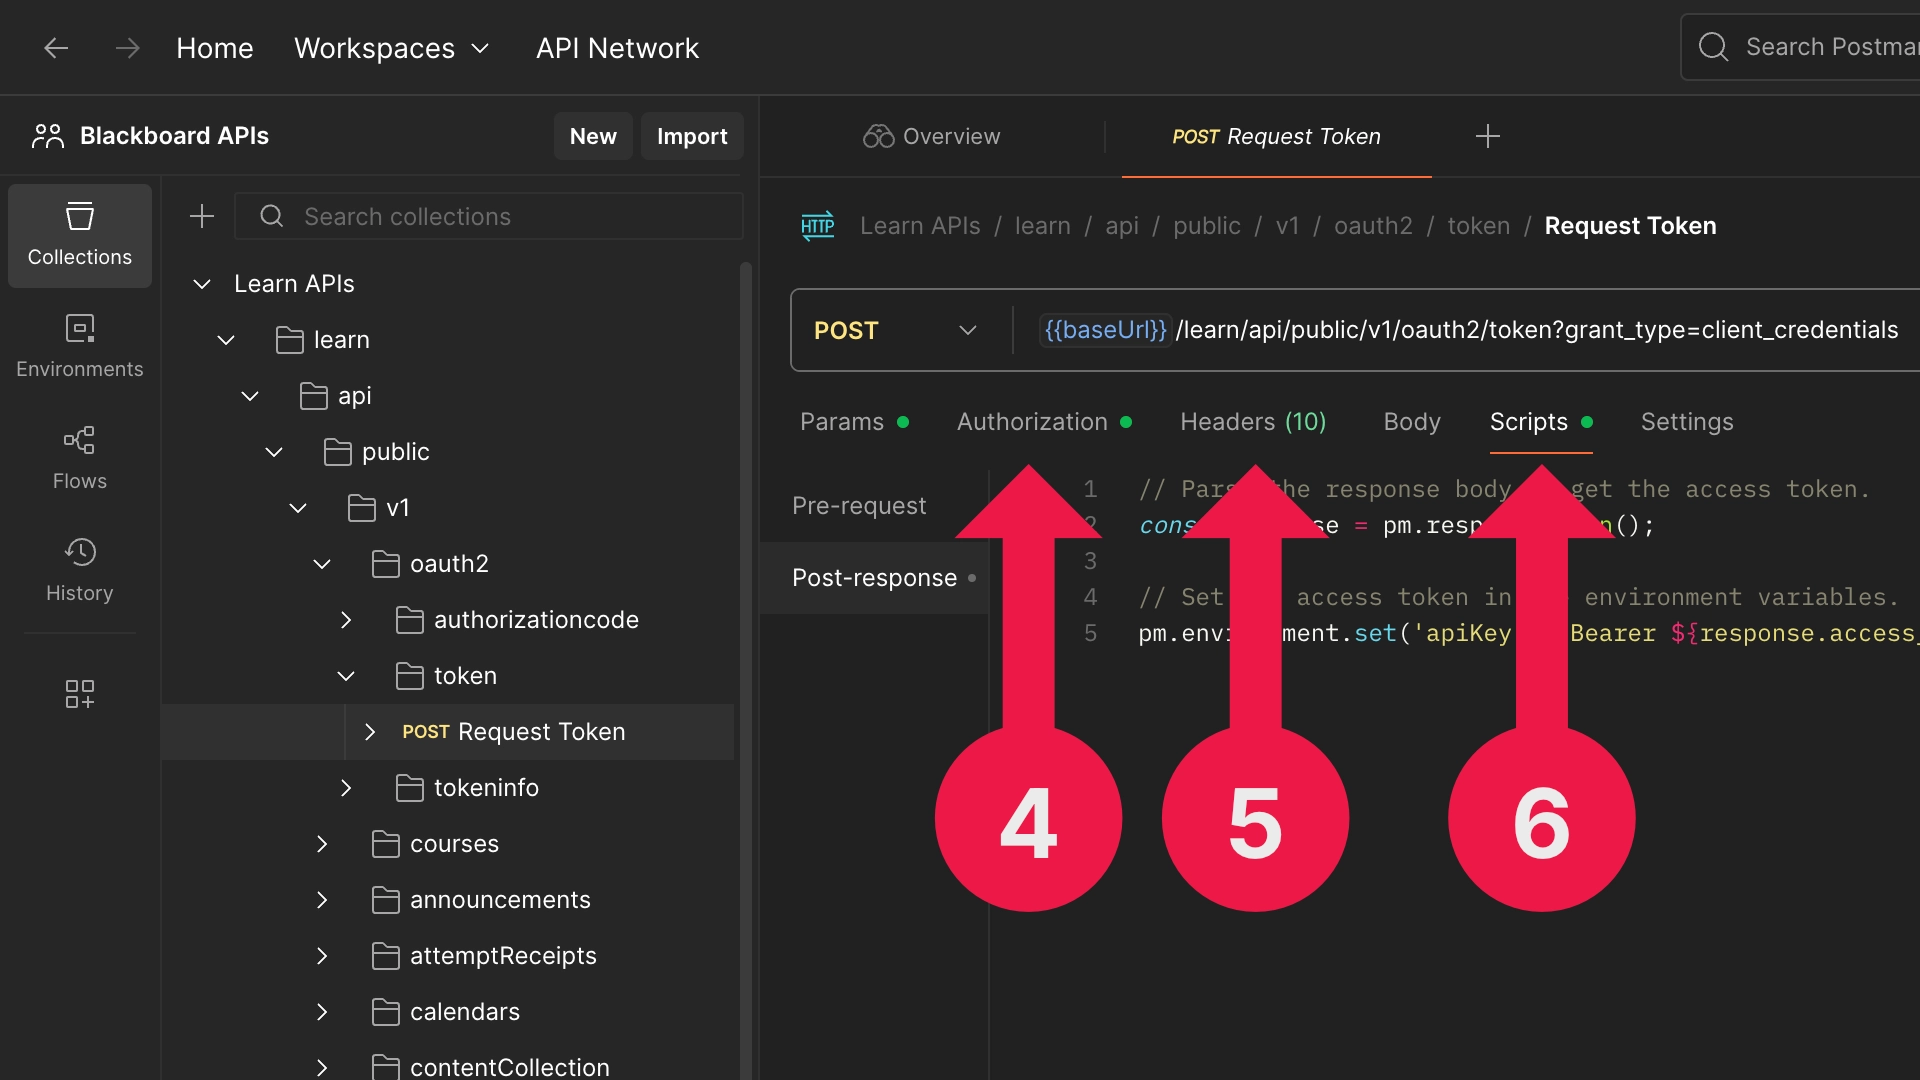Open the Environments sidebar panel

tap(80, 346)
